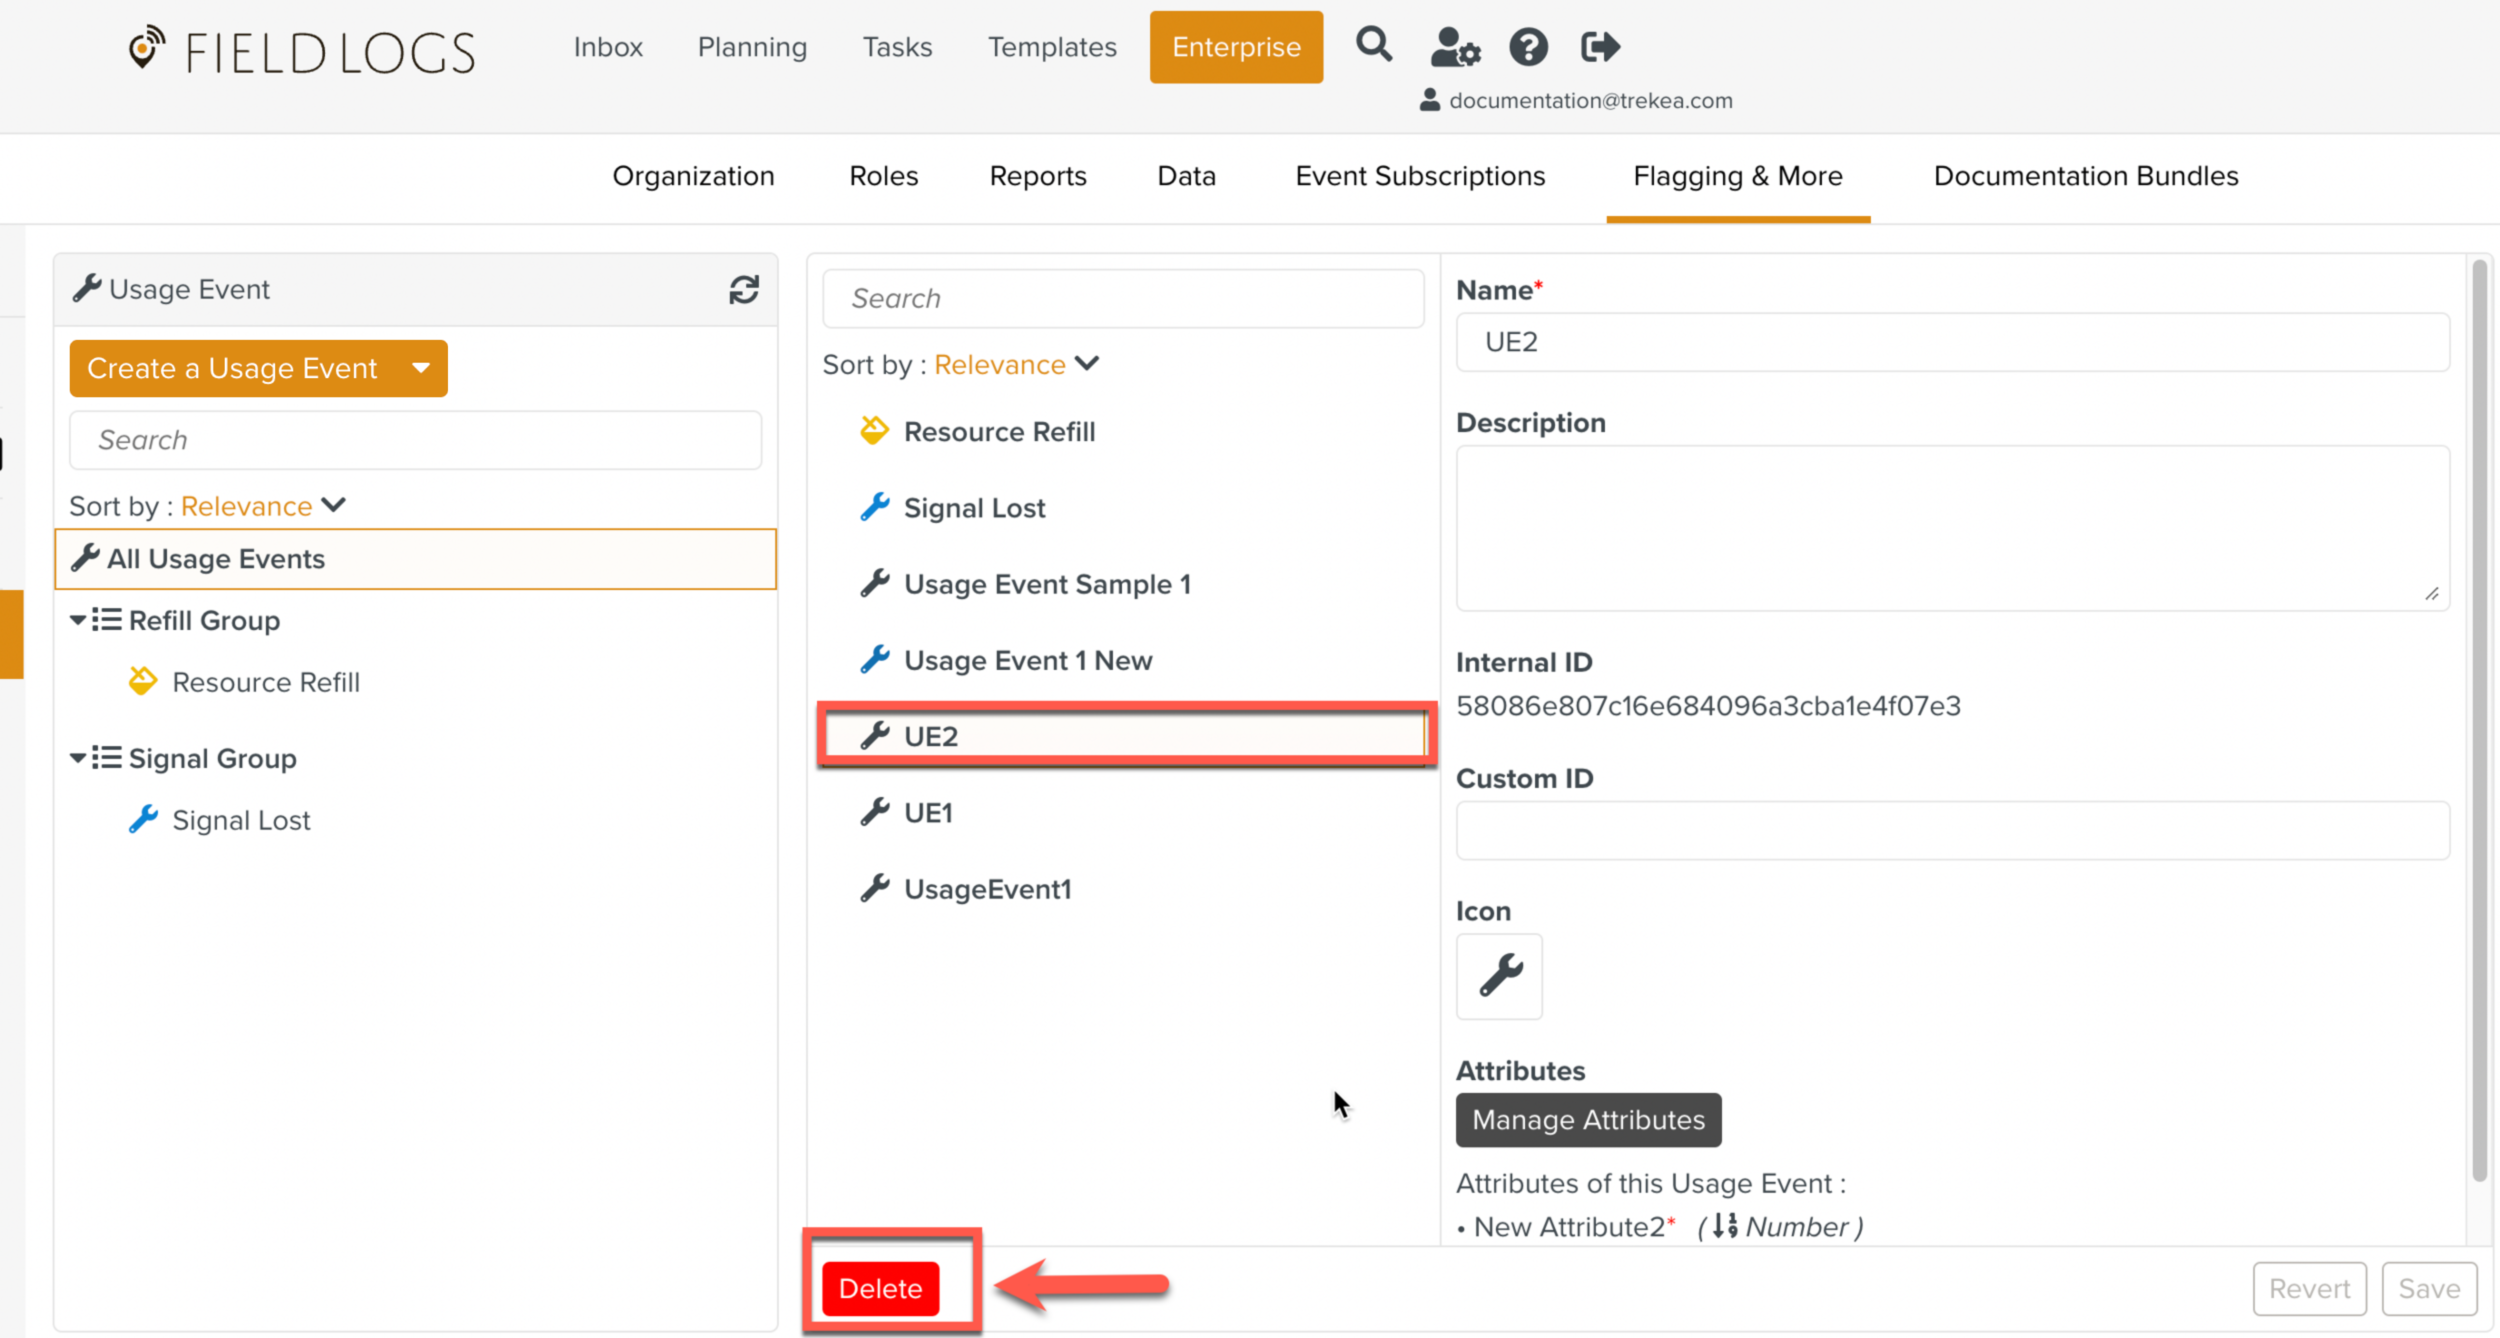Click the logout arrow icon
2500x1338 pixels.
(1599, 47)
